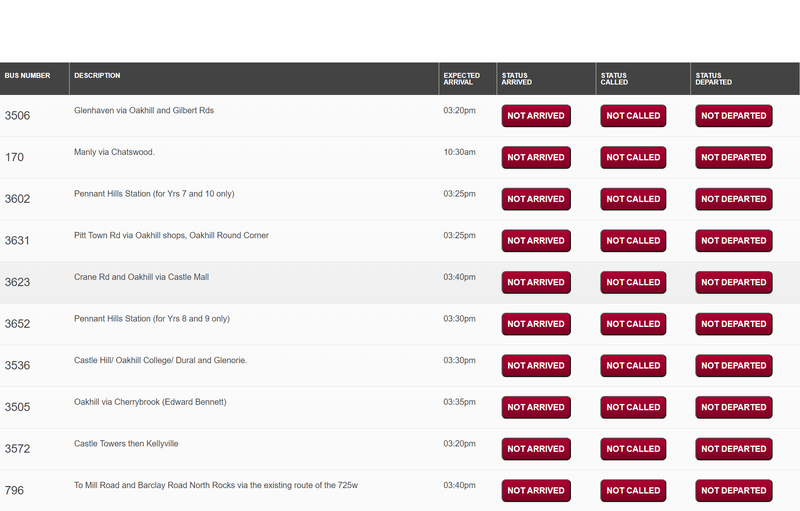Toggle NOT DEPARTED status for bus 3602
The width and height of the screenshot is (800, 511).
[733, 199]
